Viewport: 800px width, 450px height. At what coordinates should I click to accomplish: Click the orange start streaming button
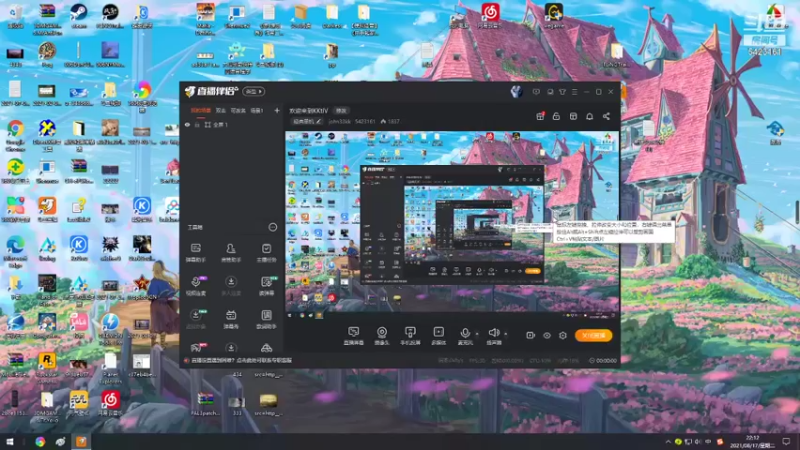(x=593, y=335)
